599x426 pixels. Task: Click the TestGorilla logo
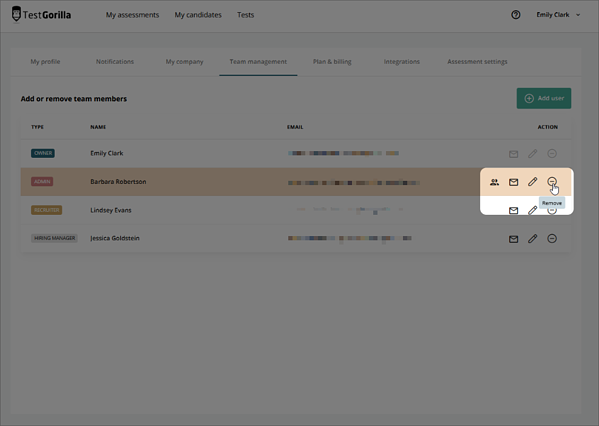41,15
